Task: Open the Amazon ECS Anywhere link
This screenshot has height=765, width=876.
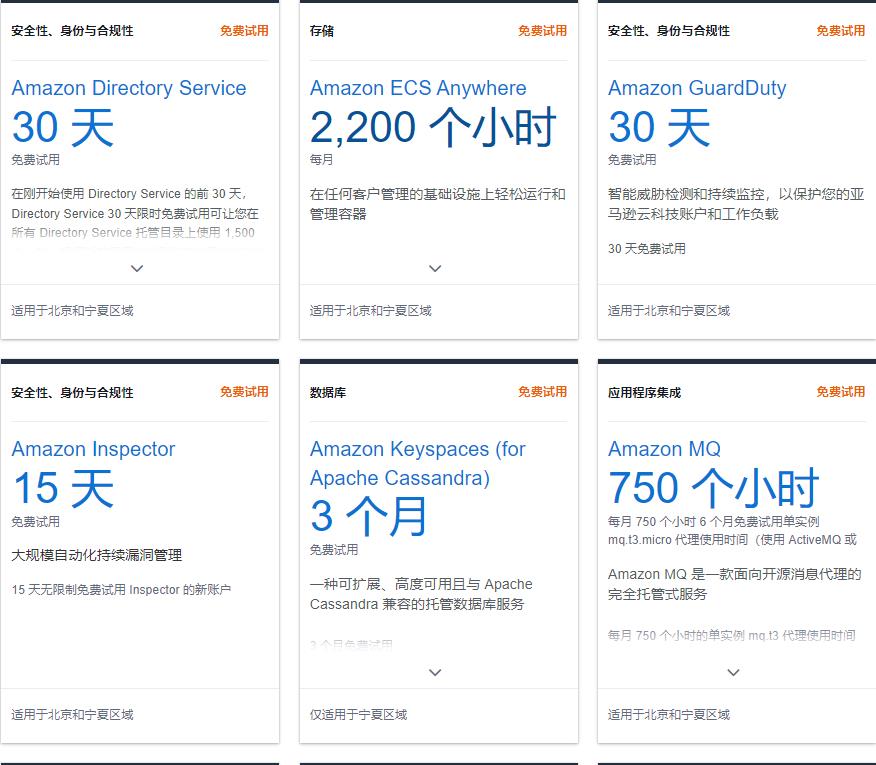Action: [x=418, y=88]
